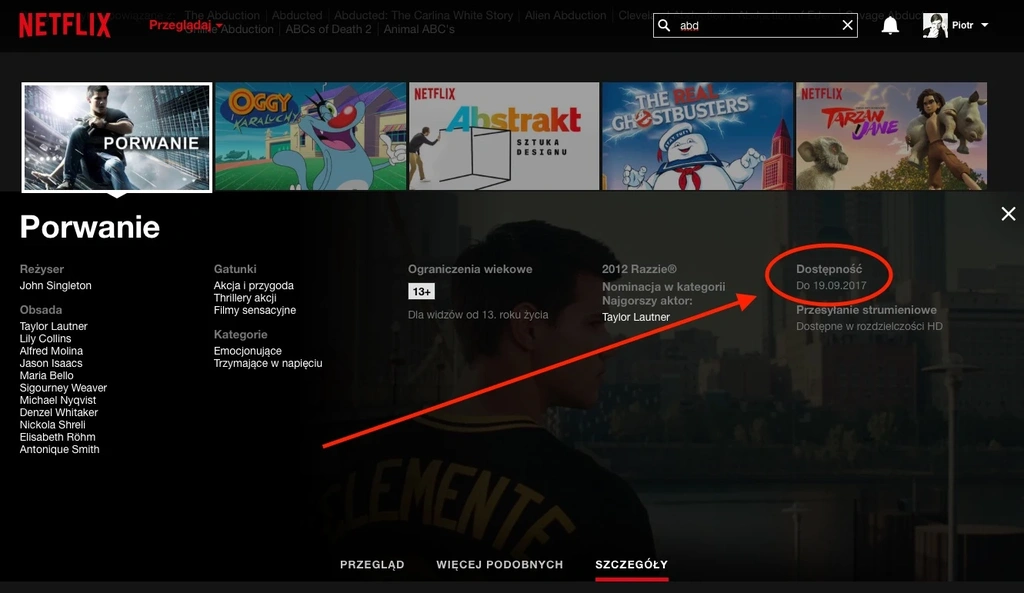Open the Przeglądaj browse dropdown

[x=185, y=25]
